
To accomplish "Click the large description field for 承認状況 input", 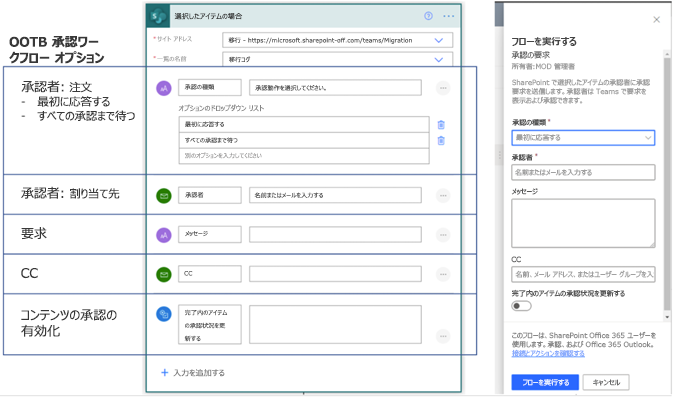I will pyautogui.click(x=335, y=325).
